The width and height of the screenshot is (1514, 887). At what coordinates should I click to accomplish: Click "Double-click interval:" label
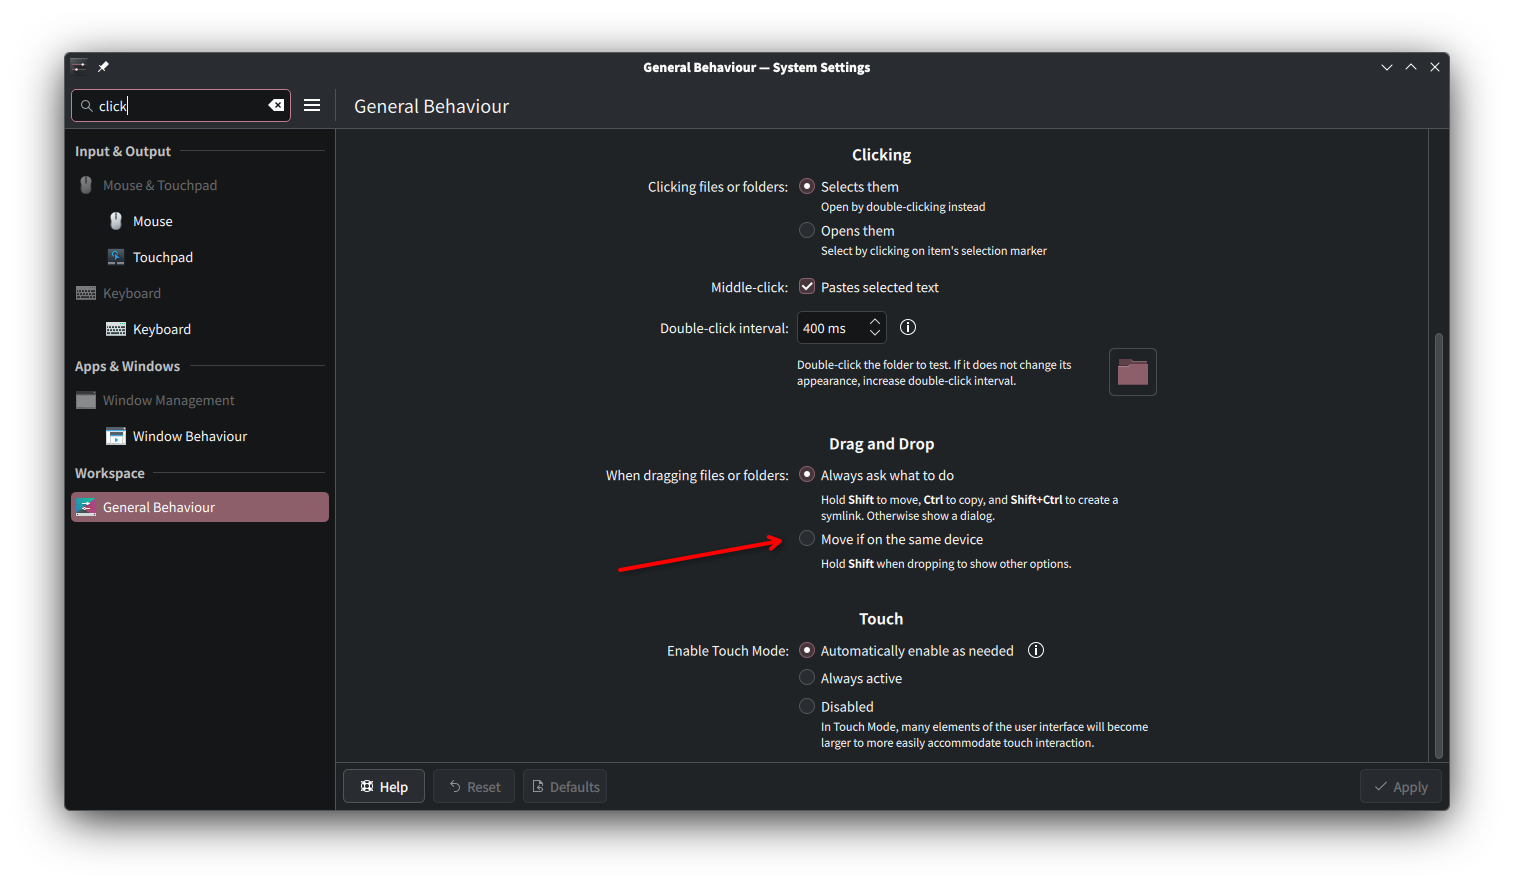click(x=724, y=328)
